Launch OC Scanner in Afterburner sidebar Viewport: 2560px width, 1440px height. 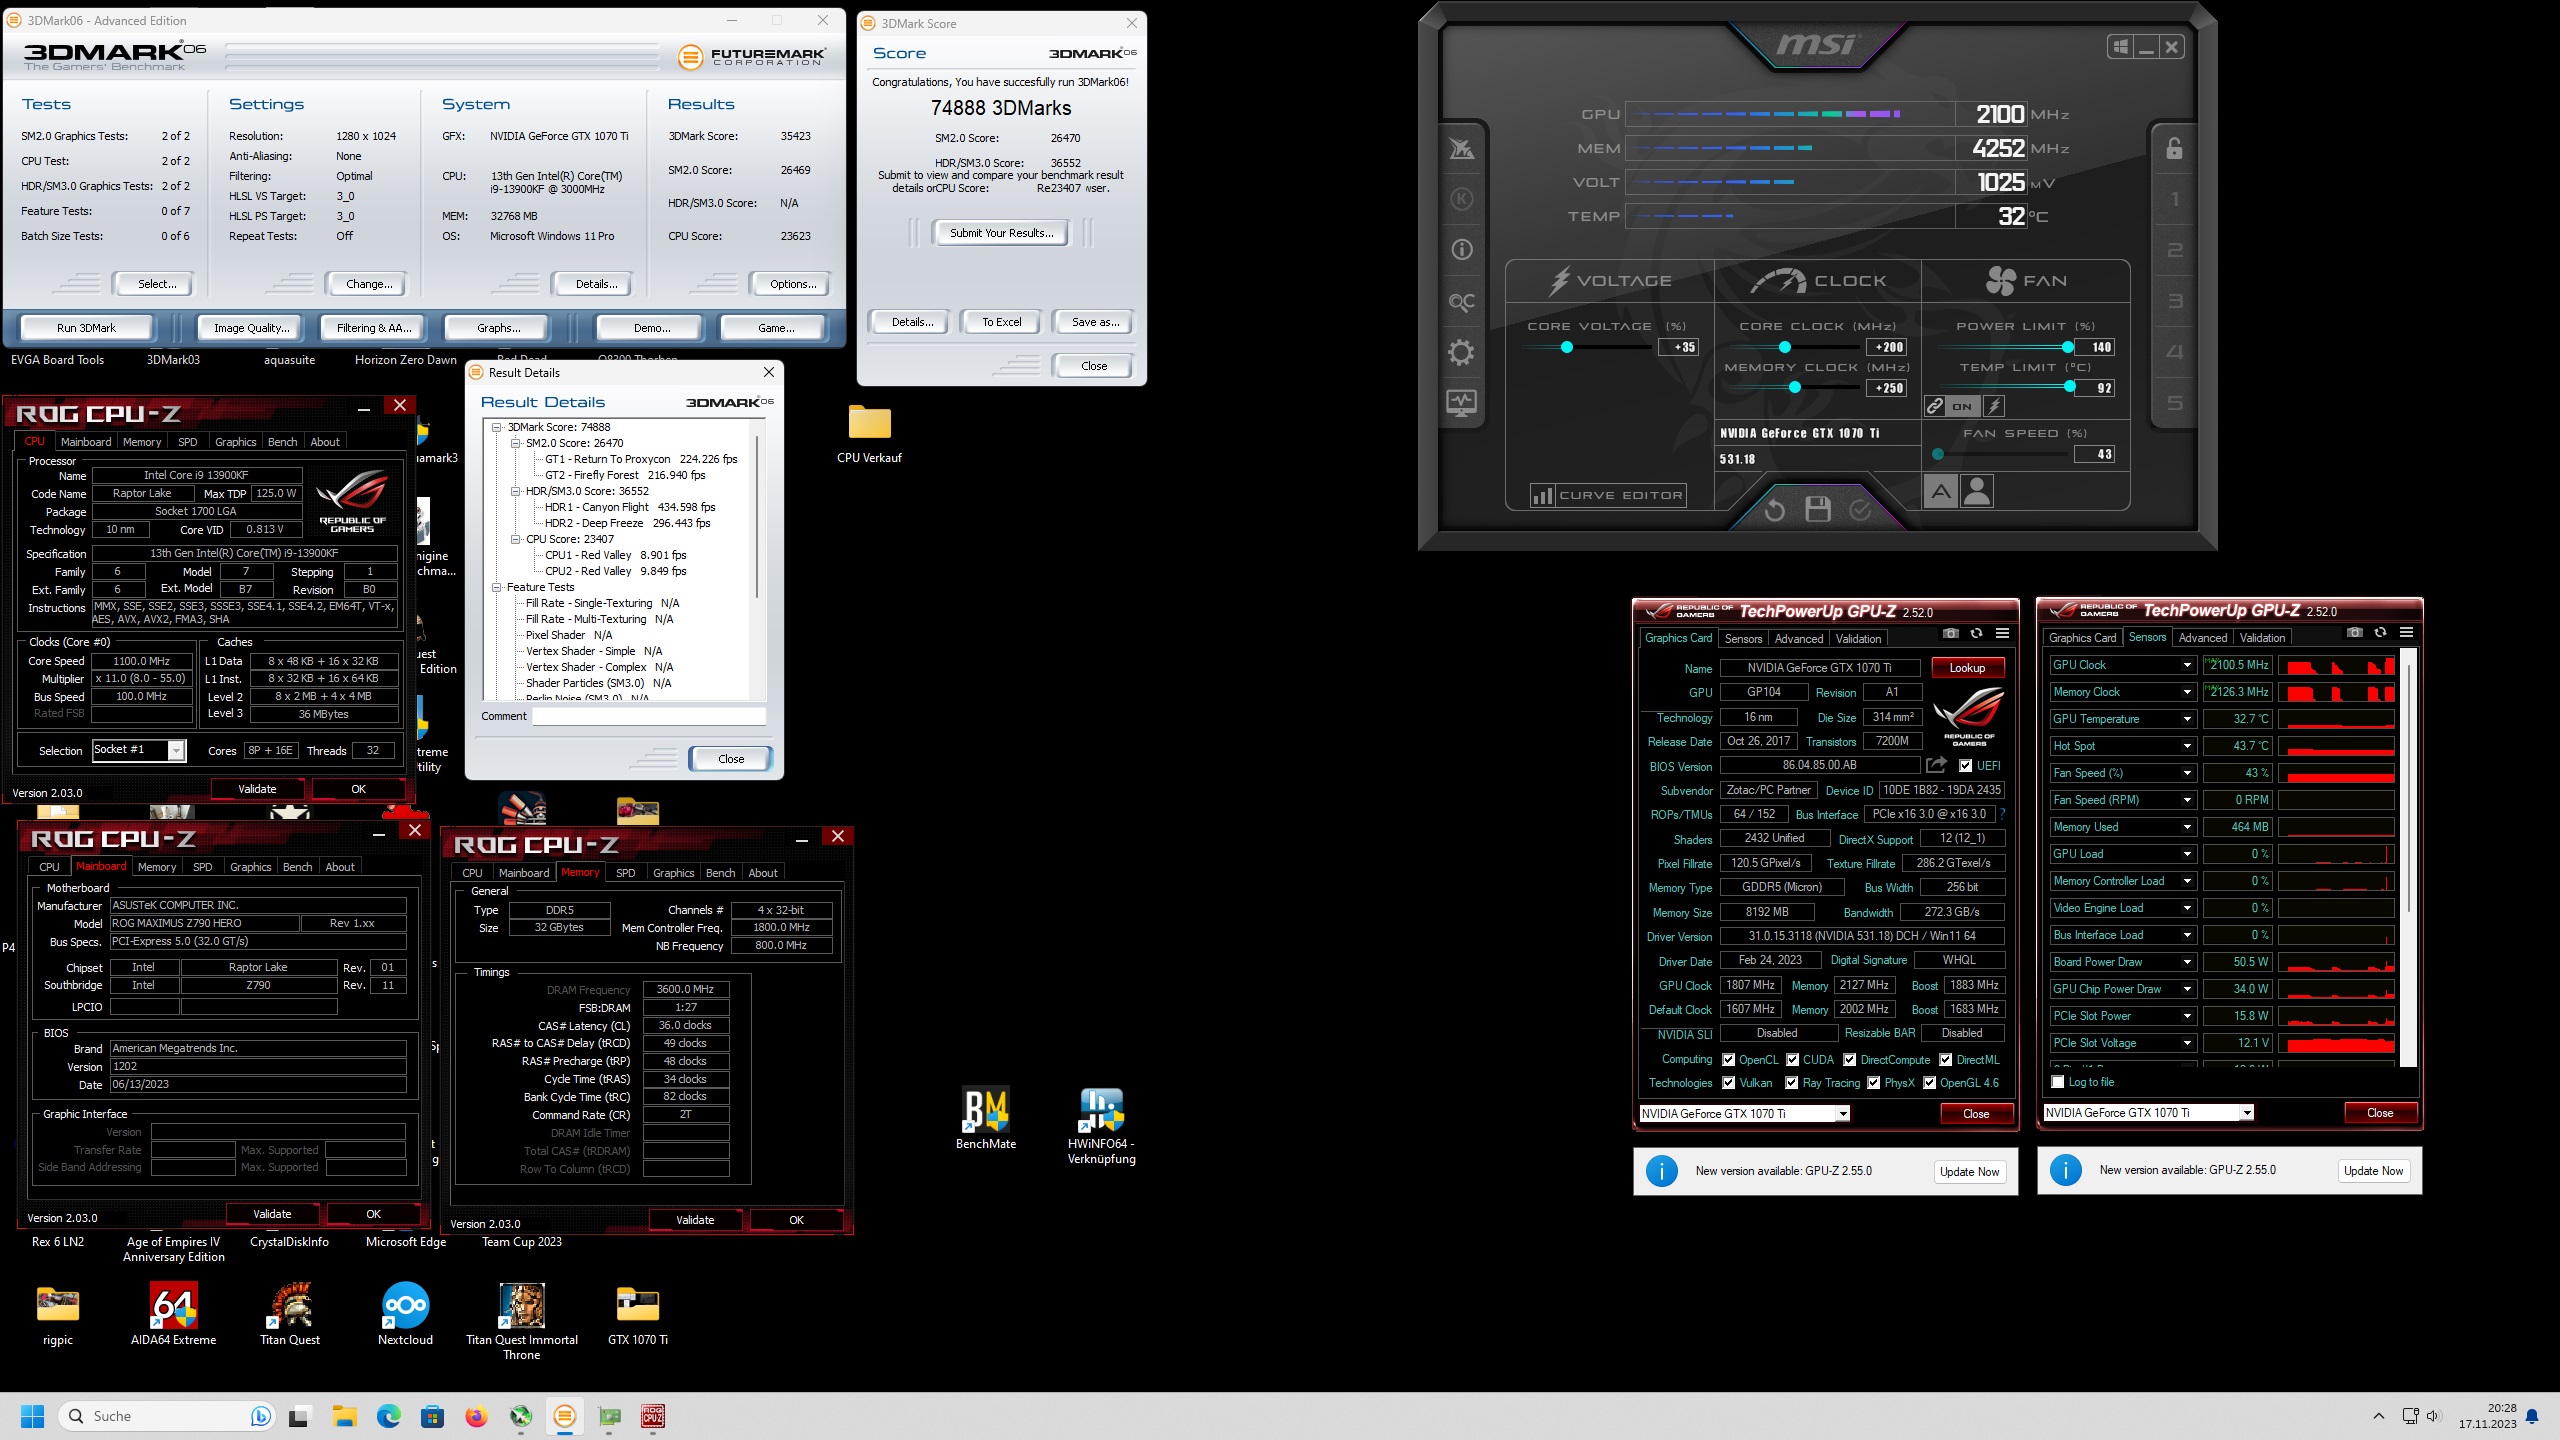coord(1461,301)
